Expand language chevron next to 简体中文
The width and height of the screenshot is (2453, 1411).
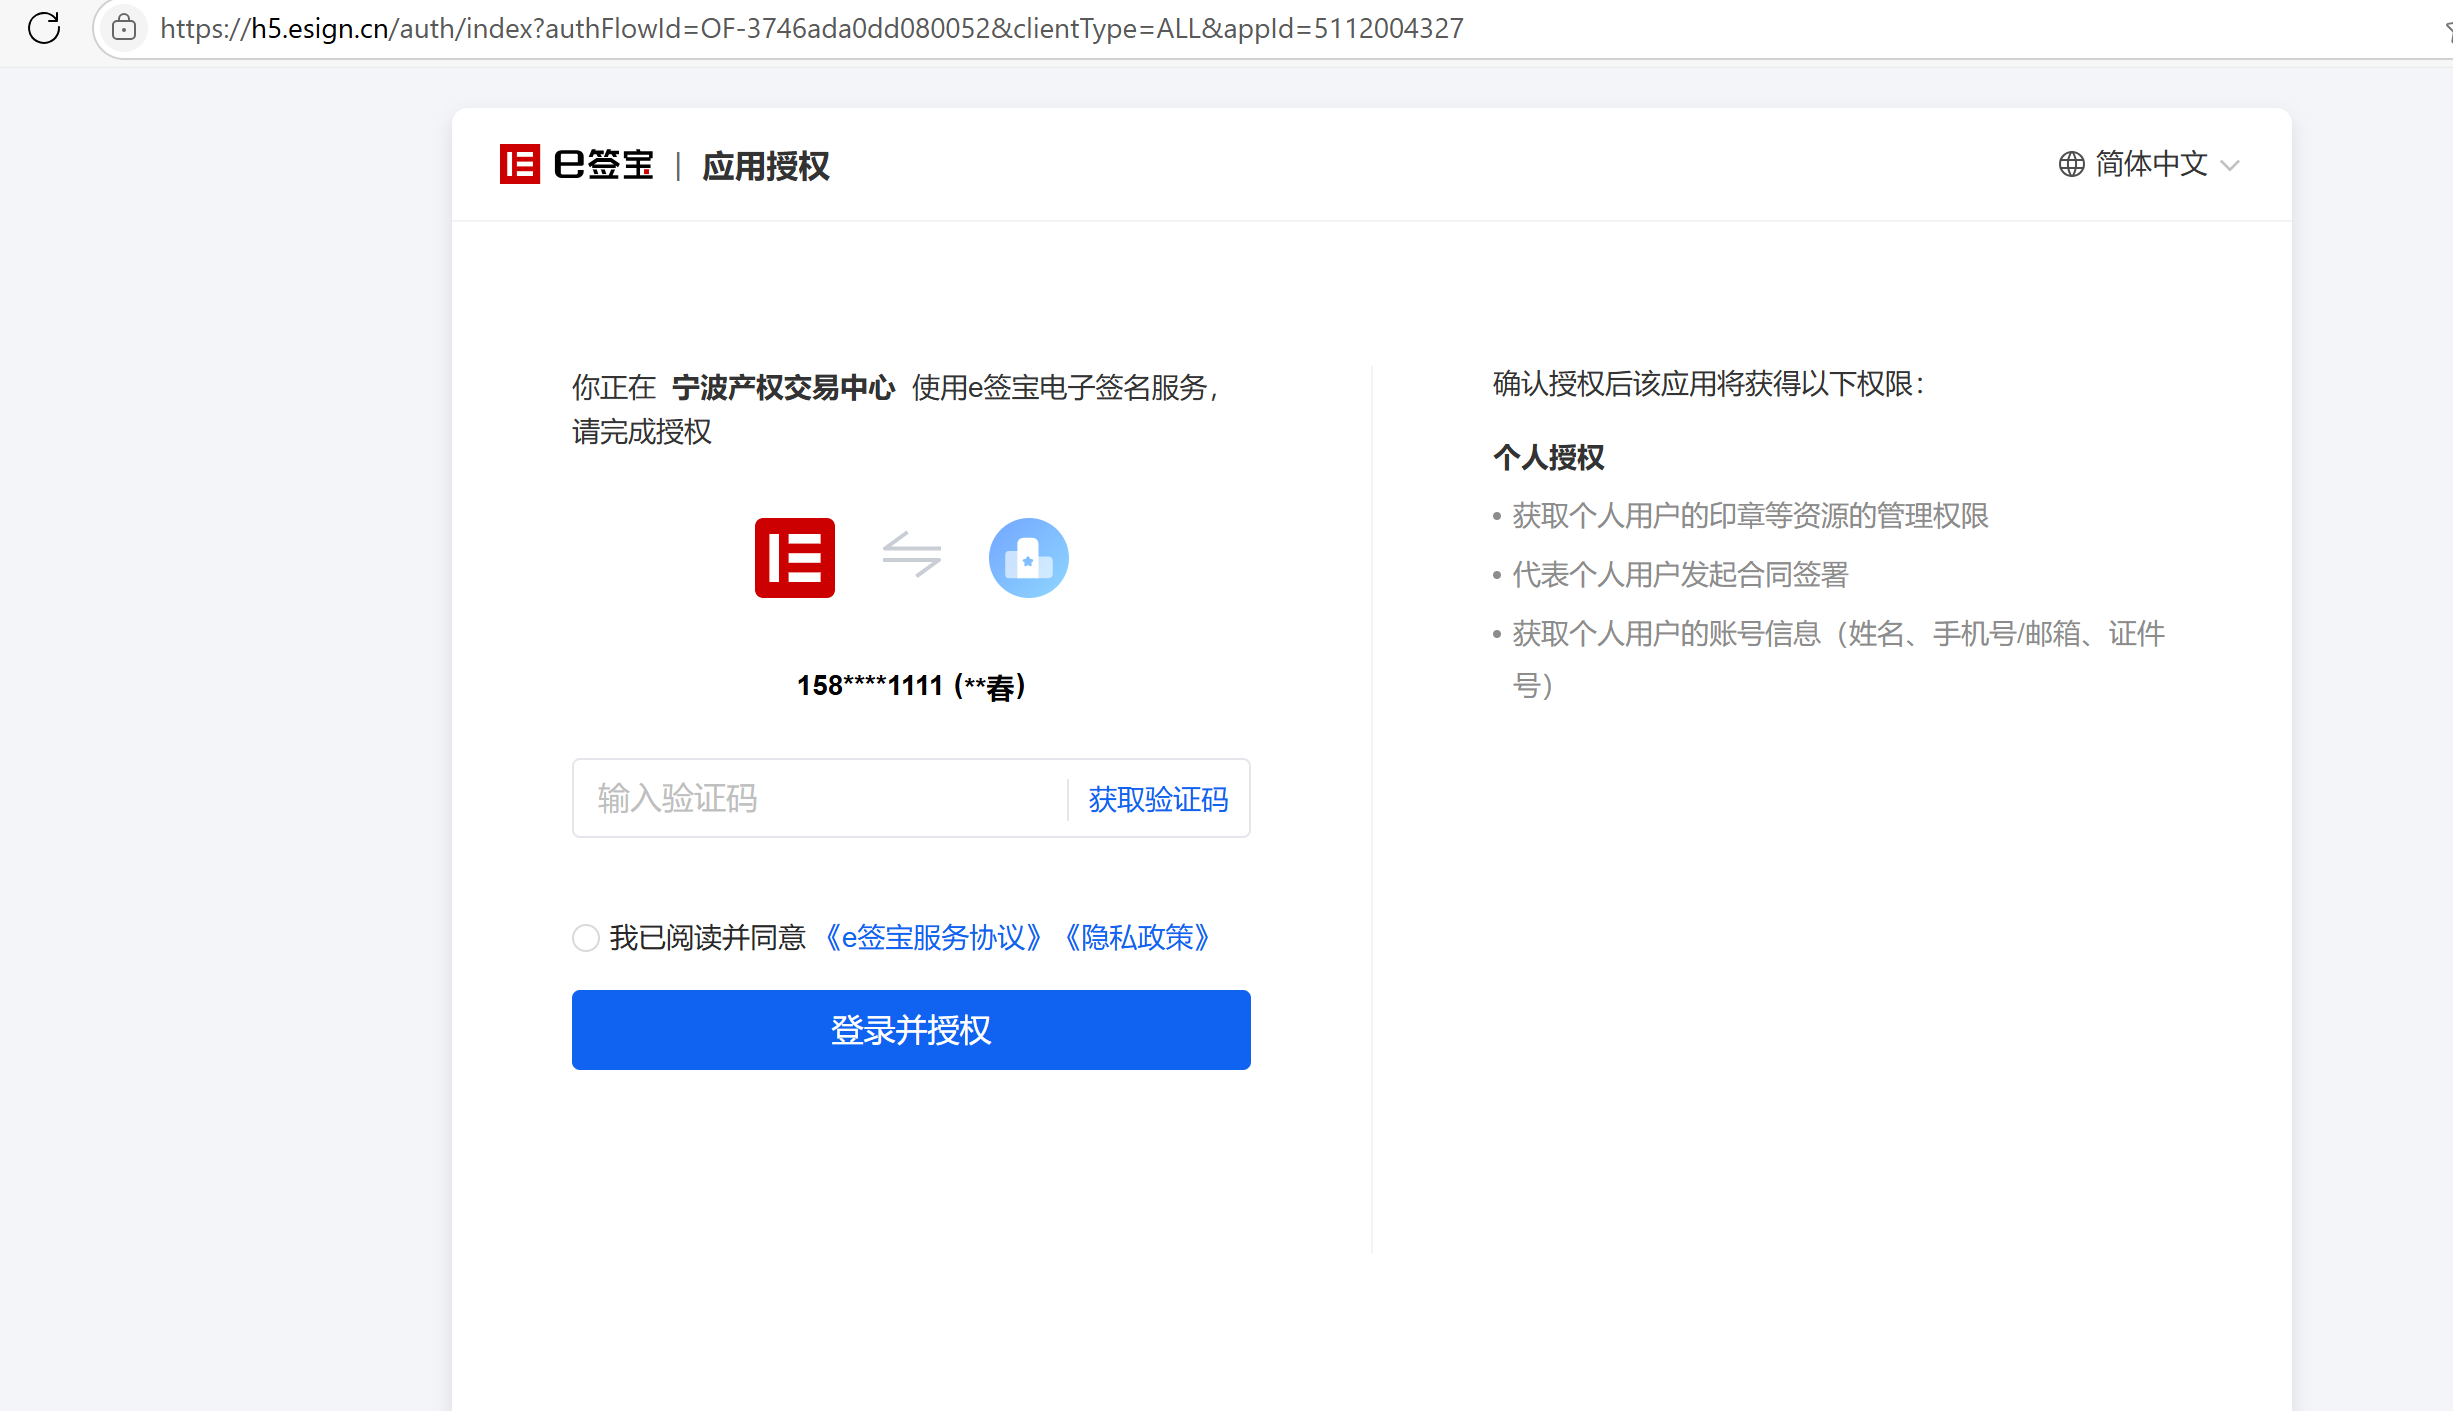[2229, 166]
